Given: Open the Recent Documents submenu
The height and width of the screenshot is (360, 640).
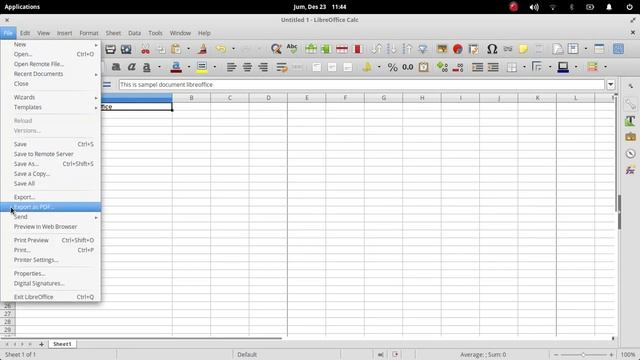Looking at the screenshot, I should point(51,74).
